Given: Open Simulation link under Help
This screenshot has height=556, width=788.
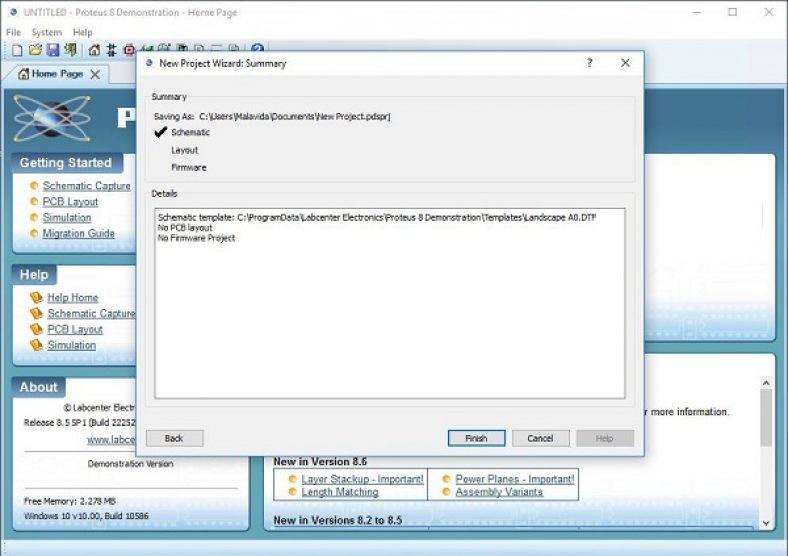Looking at the screenshot, I should (71, 345).
